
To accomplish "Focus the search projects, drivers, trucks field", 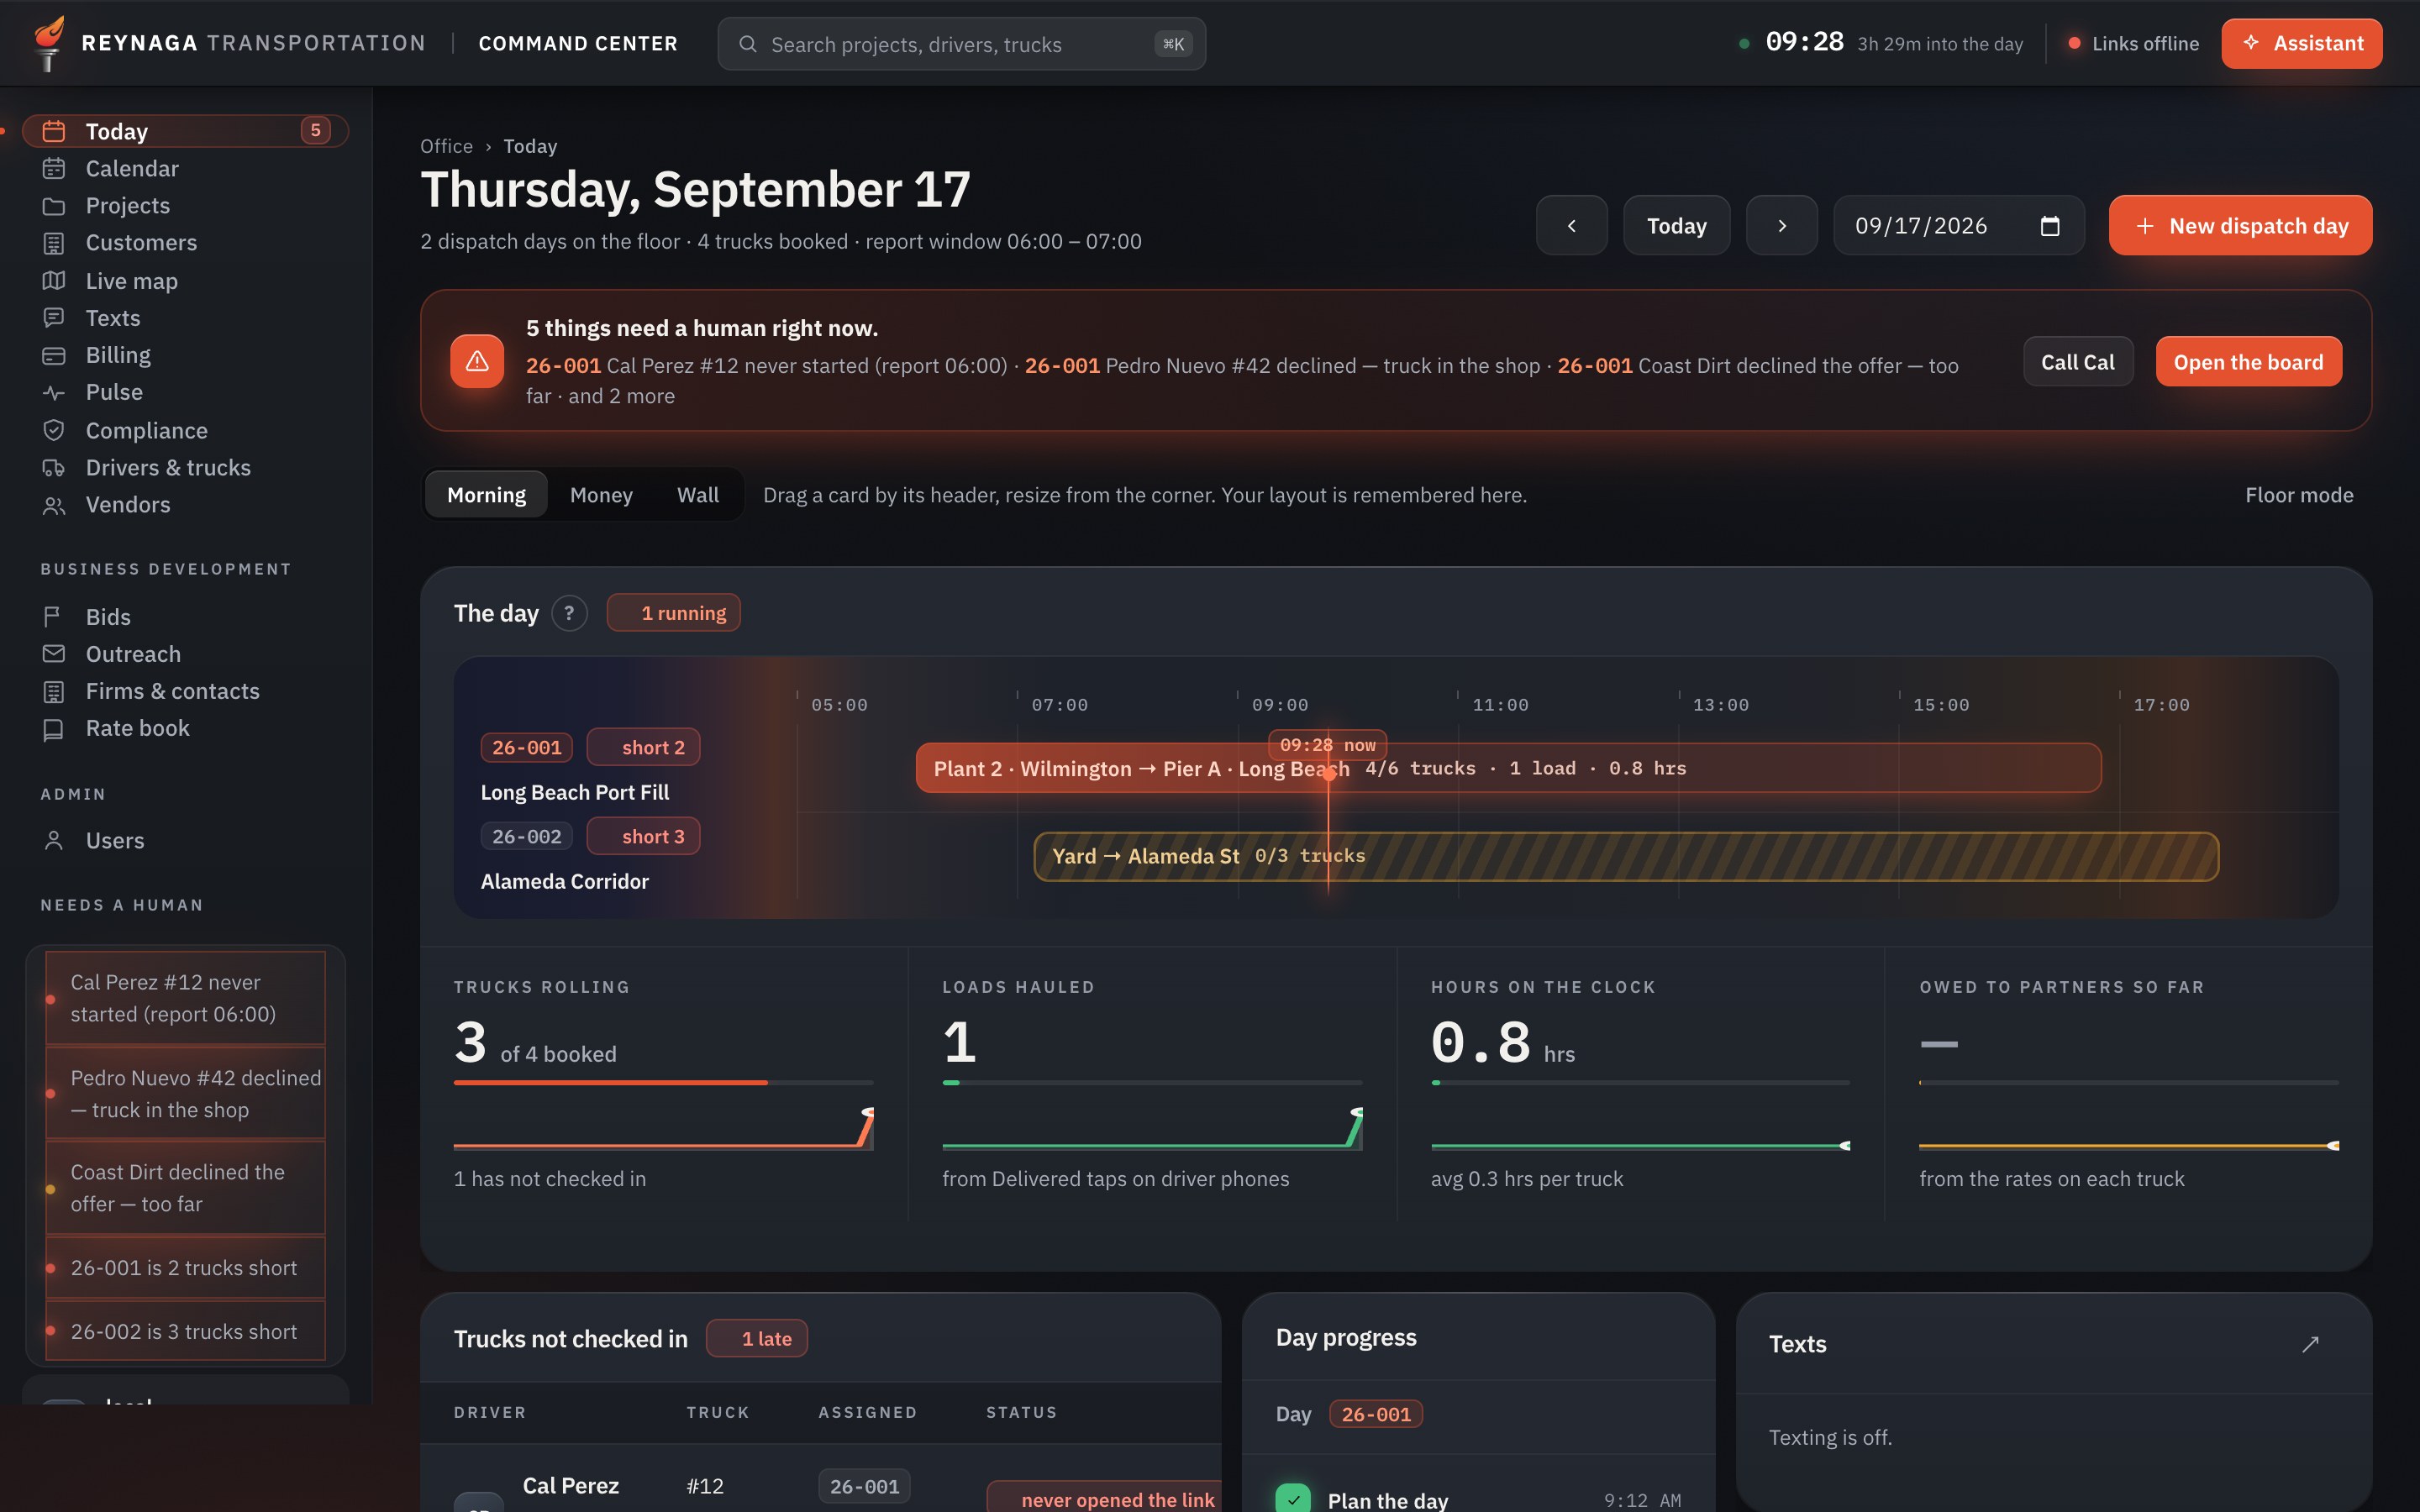I will click(x=961, y=44).
